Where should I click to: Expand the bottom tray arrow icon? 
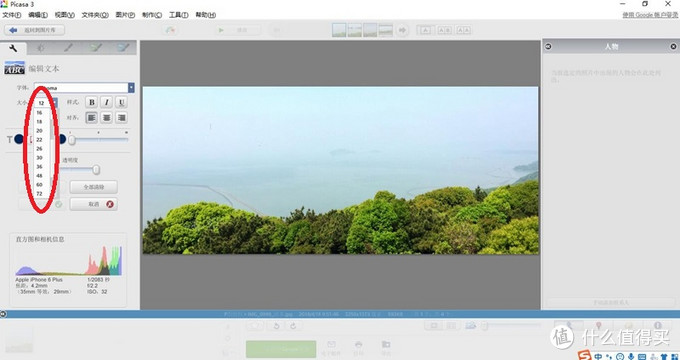click(x=3, y=314)
